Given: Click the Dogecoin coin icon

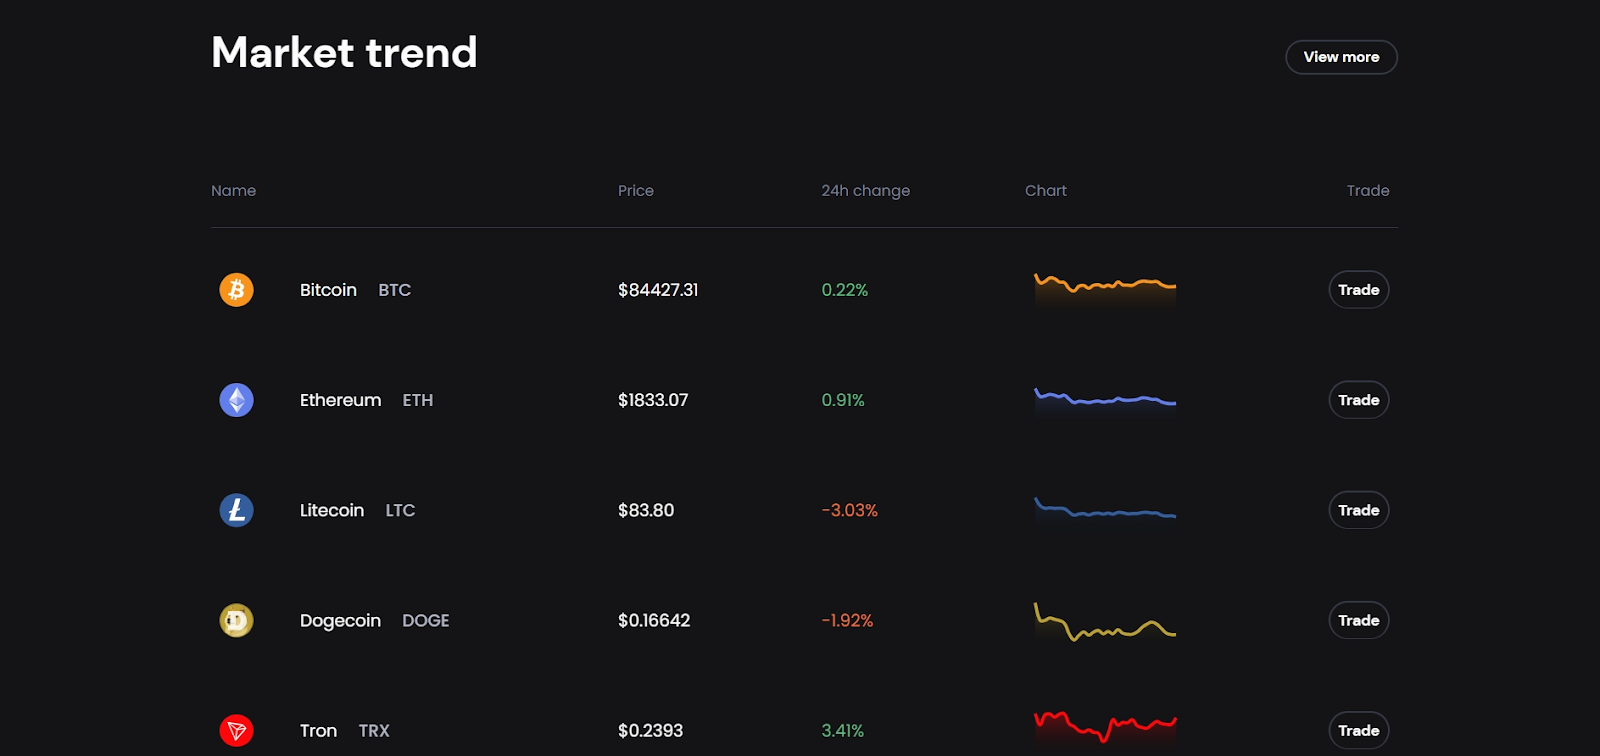Looking at the screenshot, I should tap(236, 620).
